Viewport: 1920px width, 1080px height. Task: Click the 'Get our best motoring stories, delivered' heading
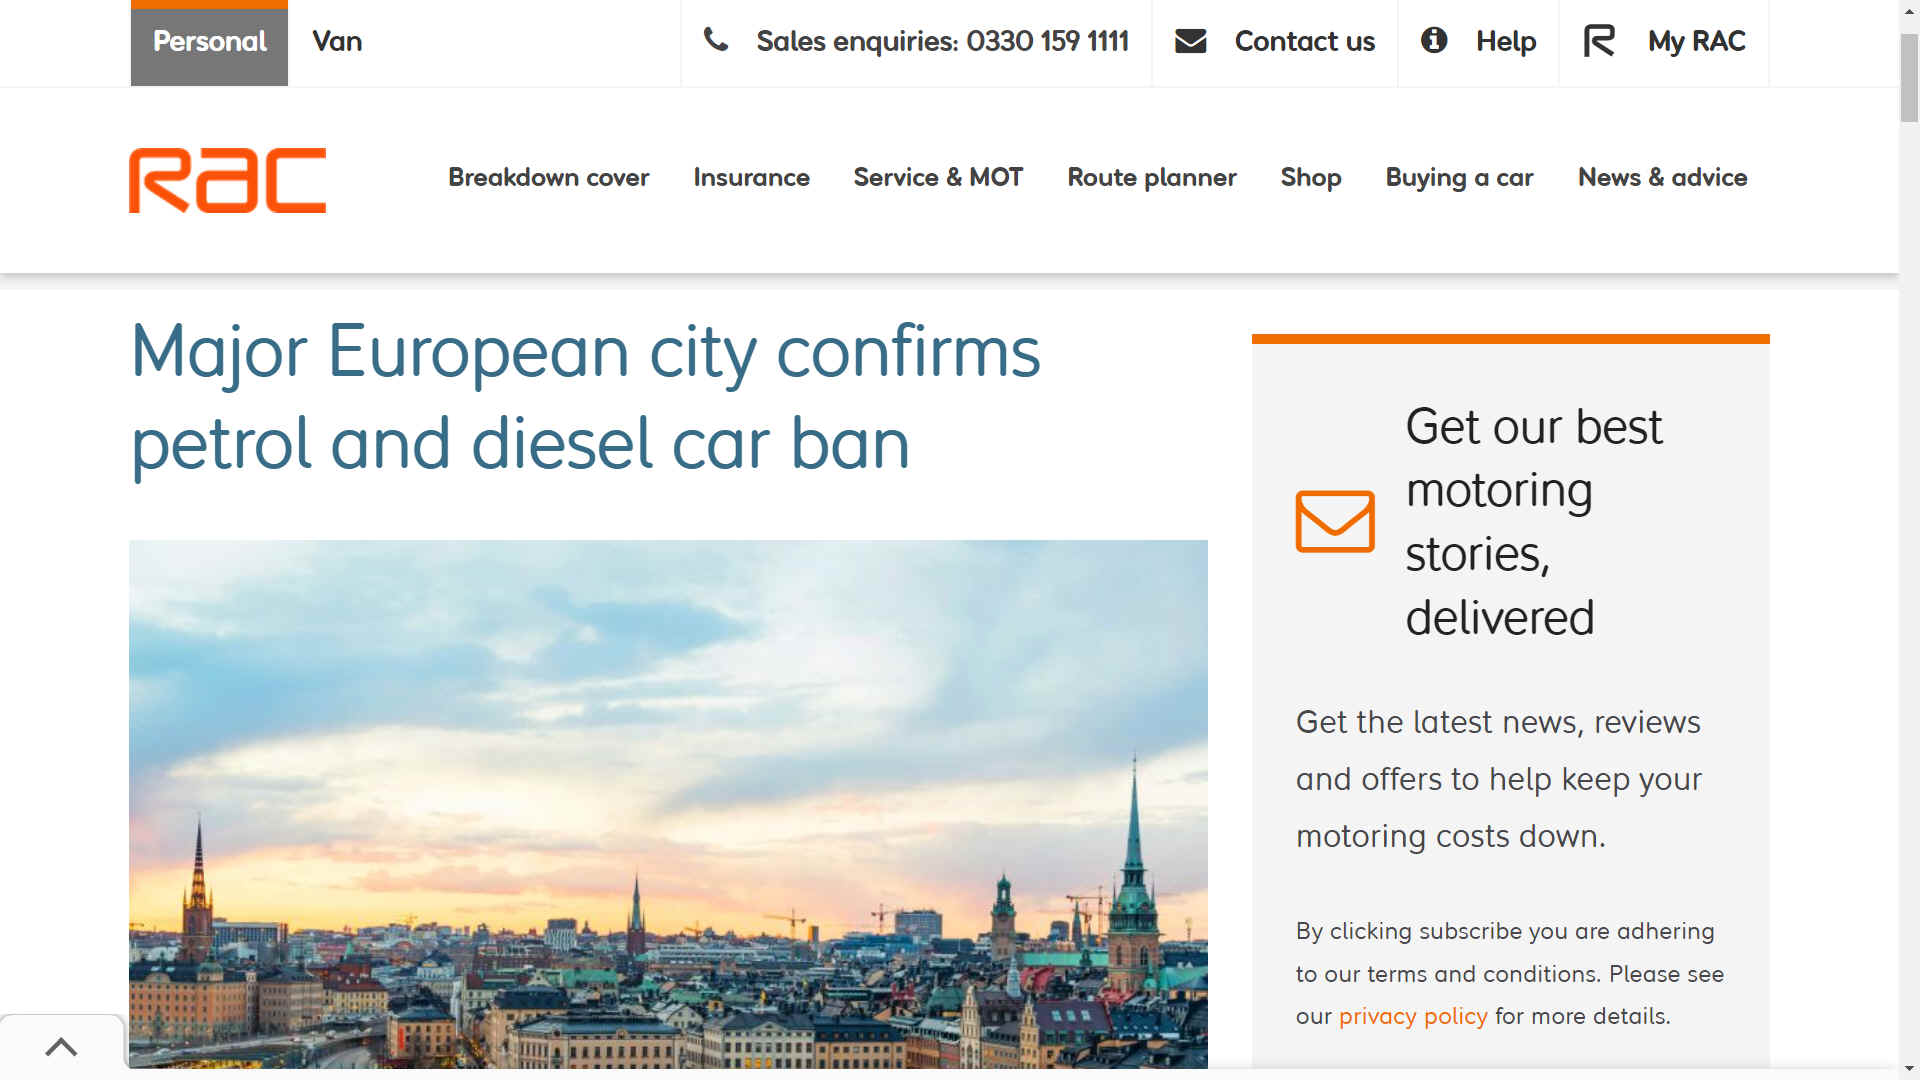coord(1533,521)
